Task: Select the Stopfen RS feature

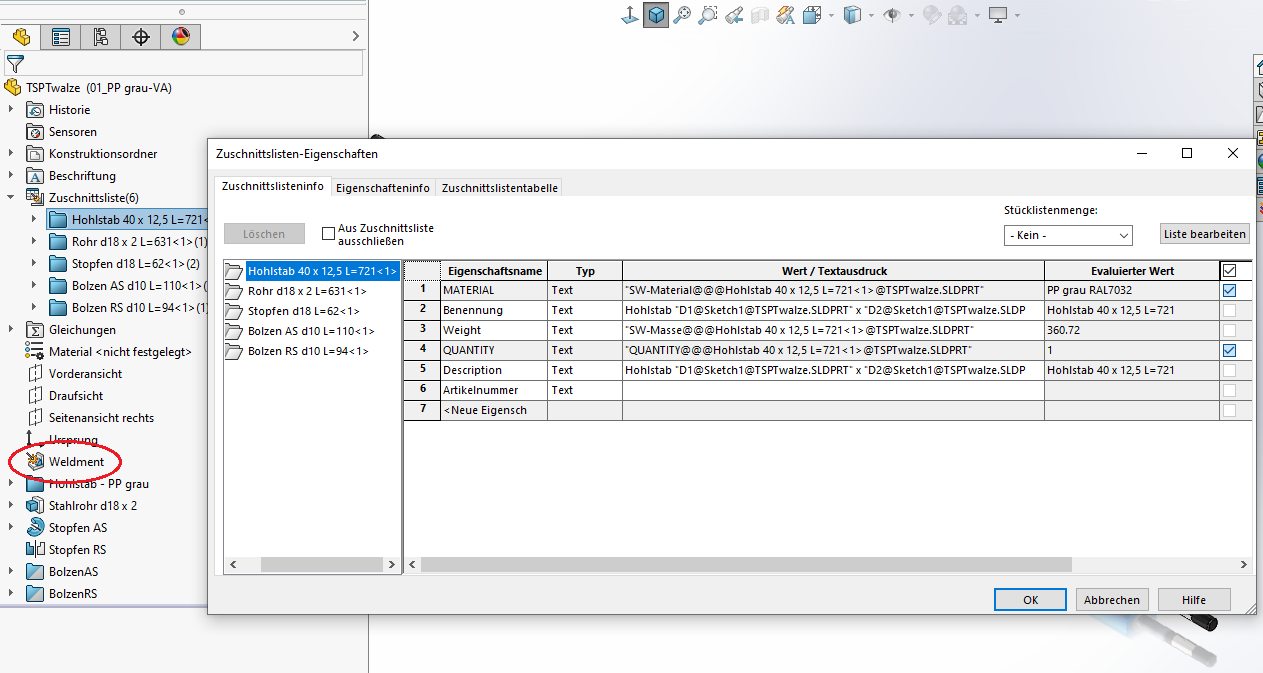Action: 77,550
